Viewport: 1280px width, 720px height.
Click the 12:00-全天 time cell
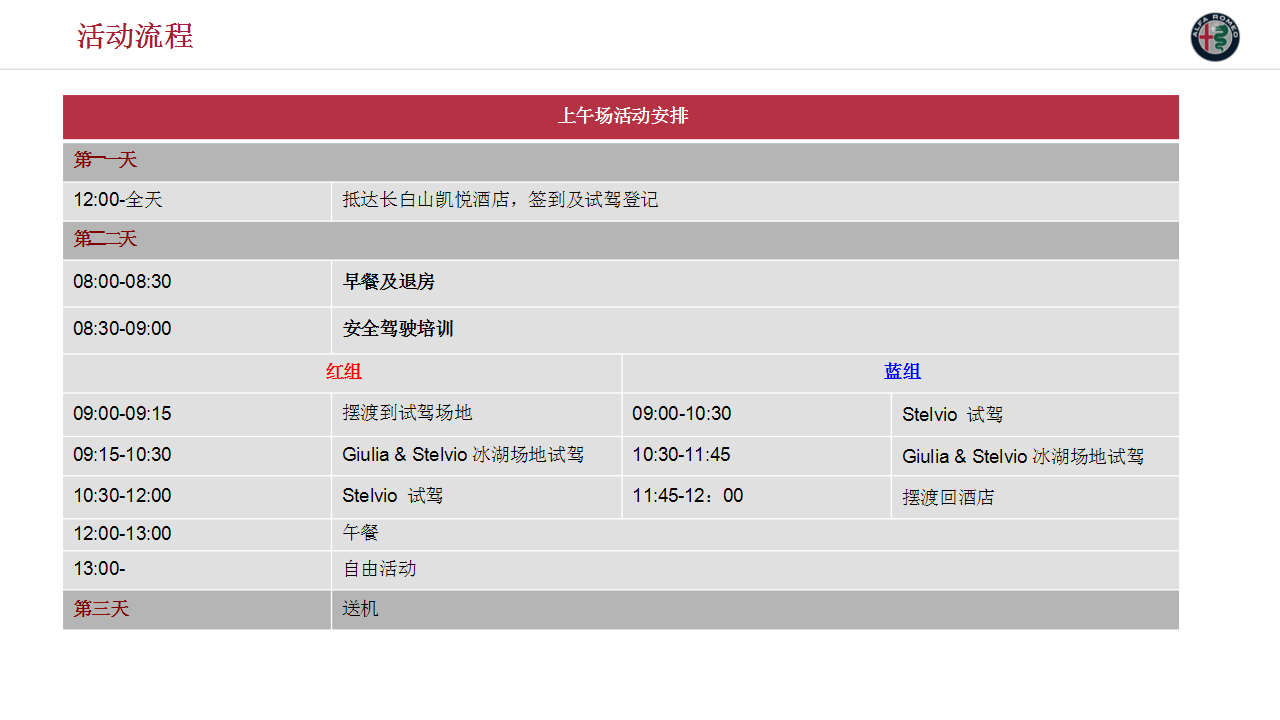coord(197,201)
